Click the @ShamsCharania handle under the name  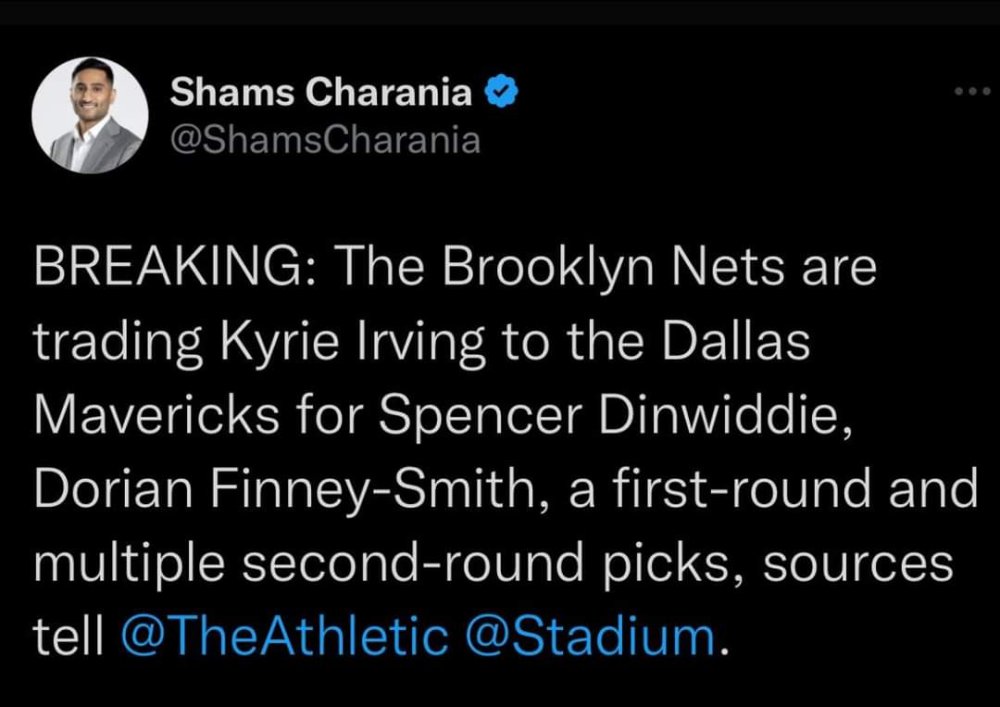325,140
